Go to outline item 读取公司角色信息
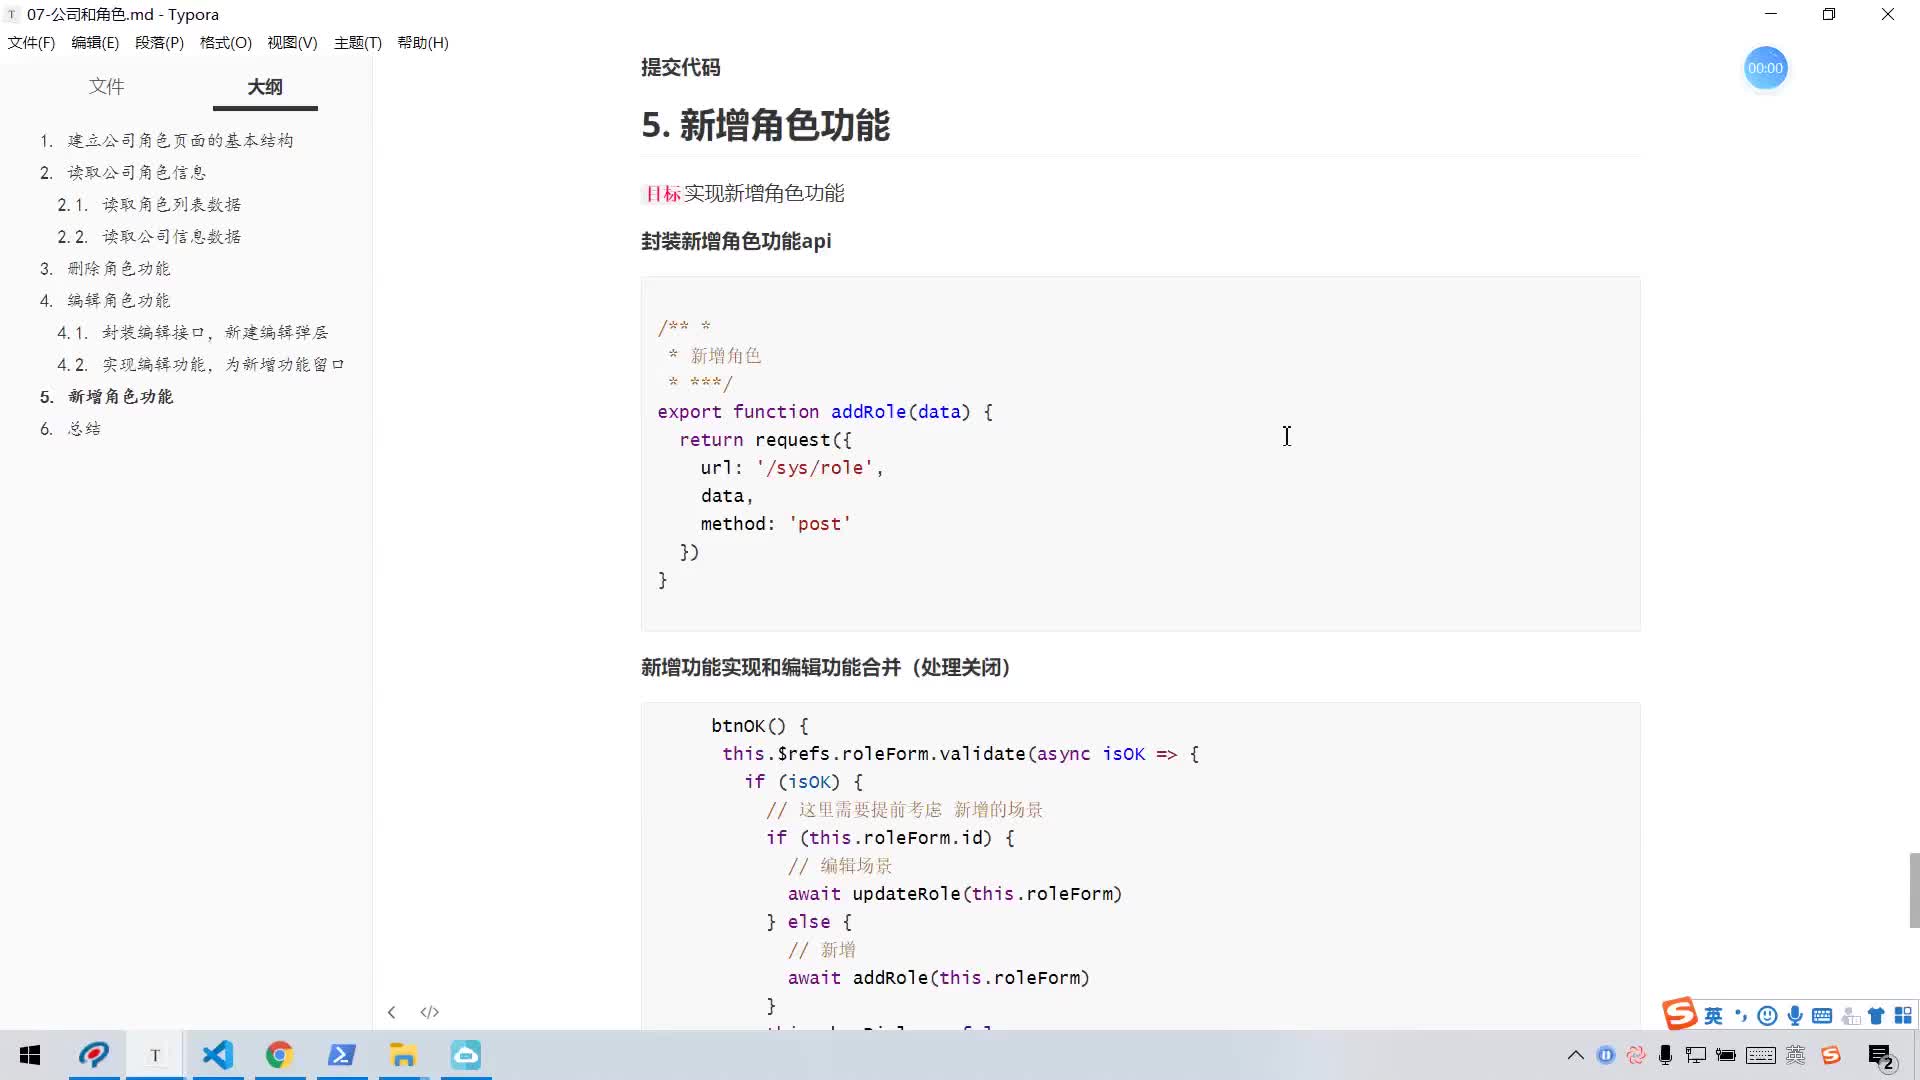Image resolution: width=1920 pixels, height=1080 pixels. click(x=136, y=172)
